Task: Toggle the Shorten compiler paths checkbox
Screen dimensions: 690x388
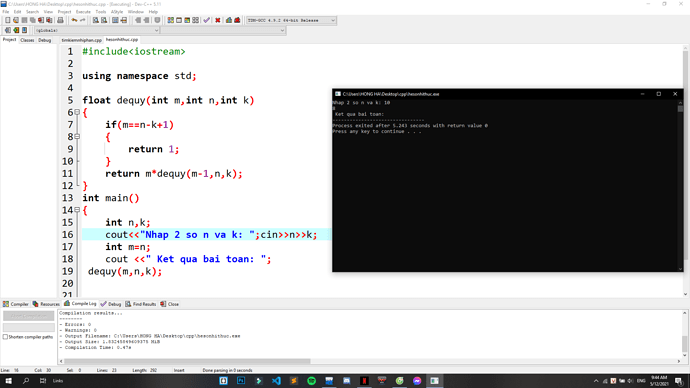Action: (5, 337)
